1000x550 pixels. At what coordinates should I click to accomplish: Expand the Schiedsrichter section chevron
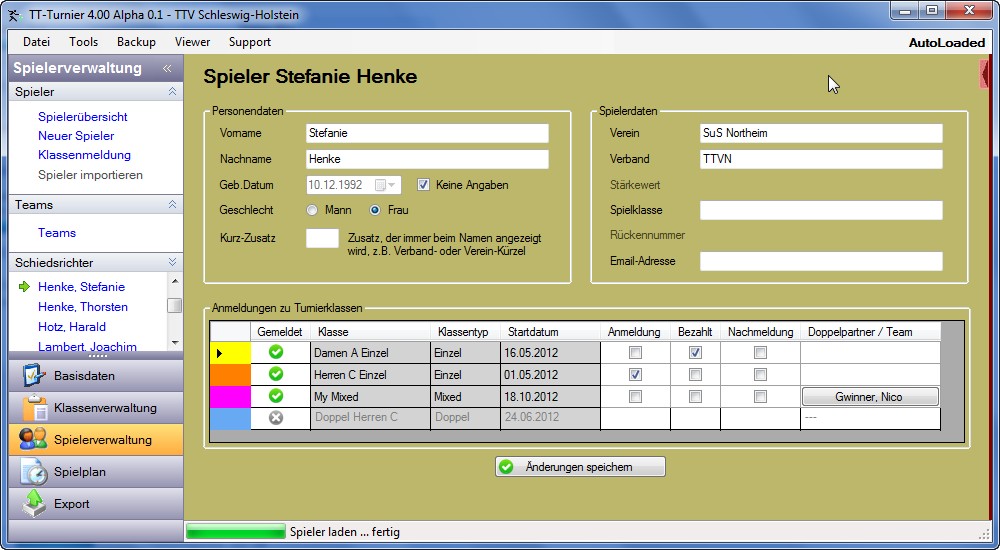(x=172, y=263)
